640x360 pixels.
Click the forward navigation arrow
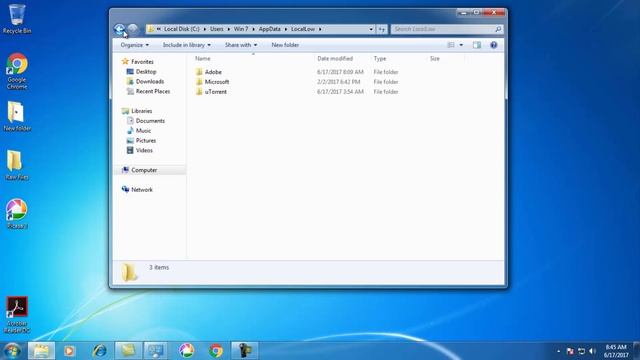point(133,29)
